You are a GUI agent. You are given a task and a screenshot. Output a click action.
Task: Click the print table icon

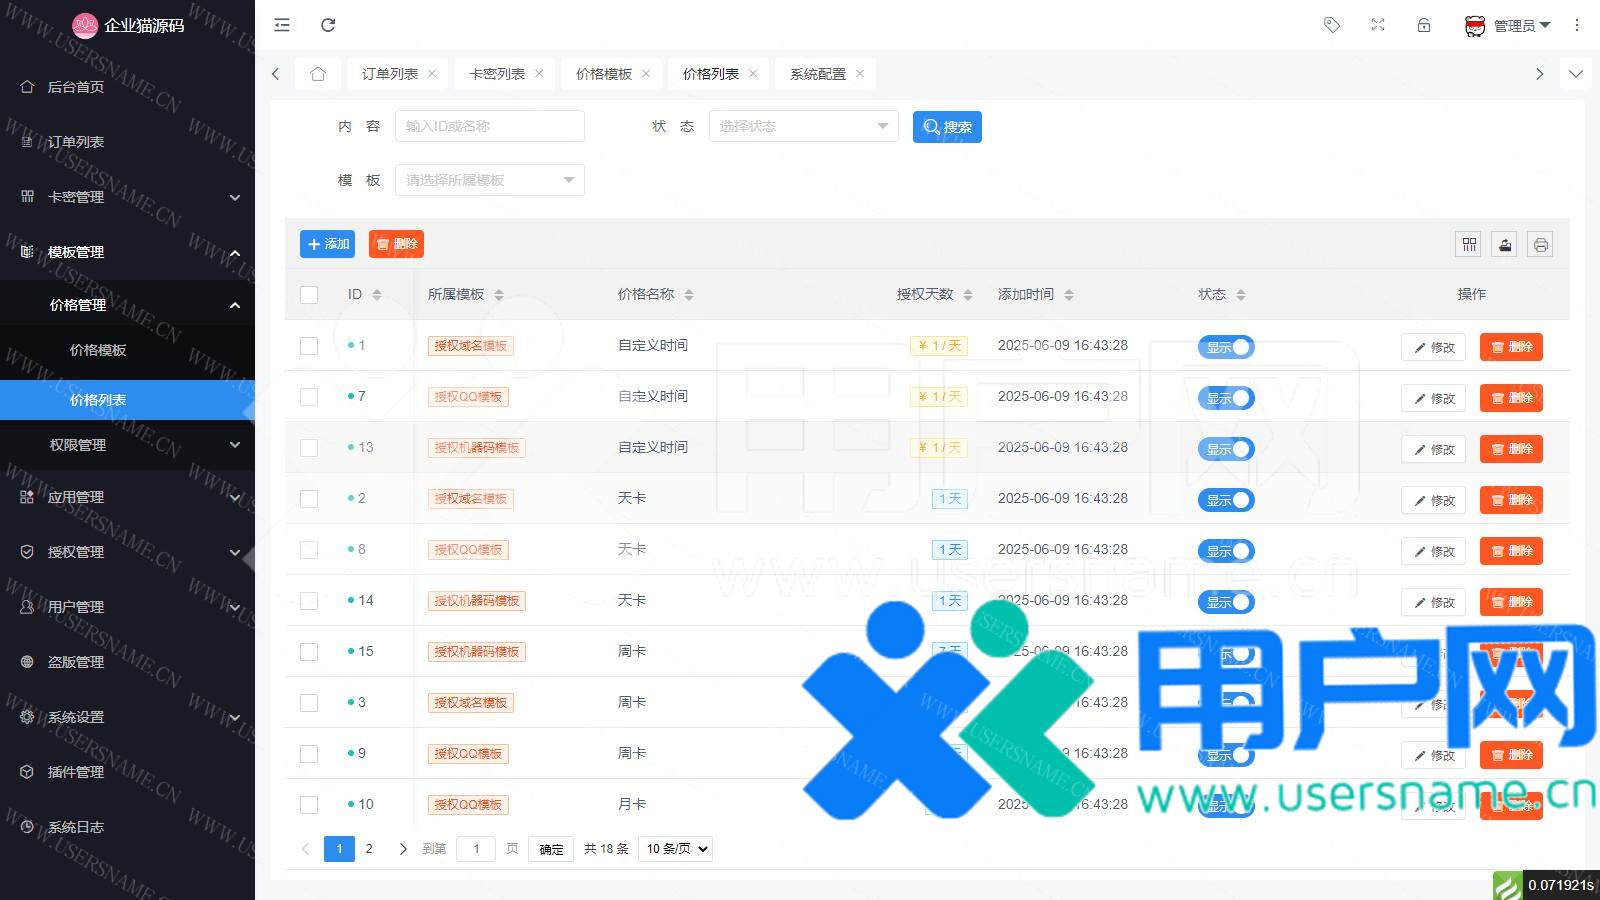coord(1541,245)
